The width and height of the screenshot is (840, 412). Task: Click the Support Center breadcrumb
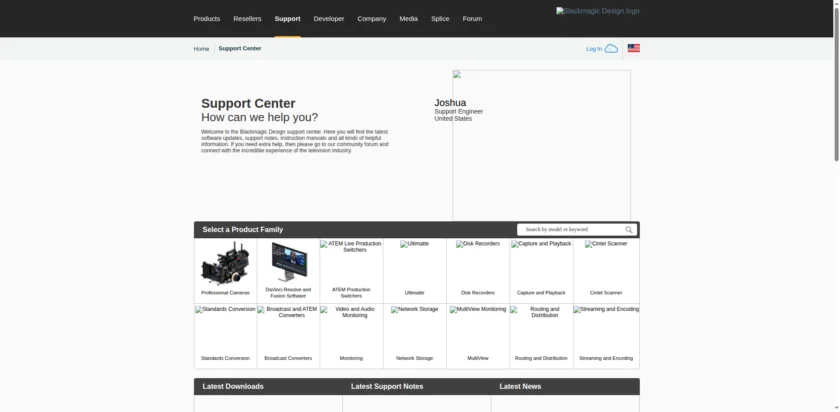tap(239, 48)
